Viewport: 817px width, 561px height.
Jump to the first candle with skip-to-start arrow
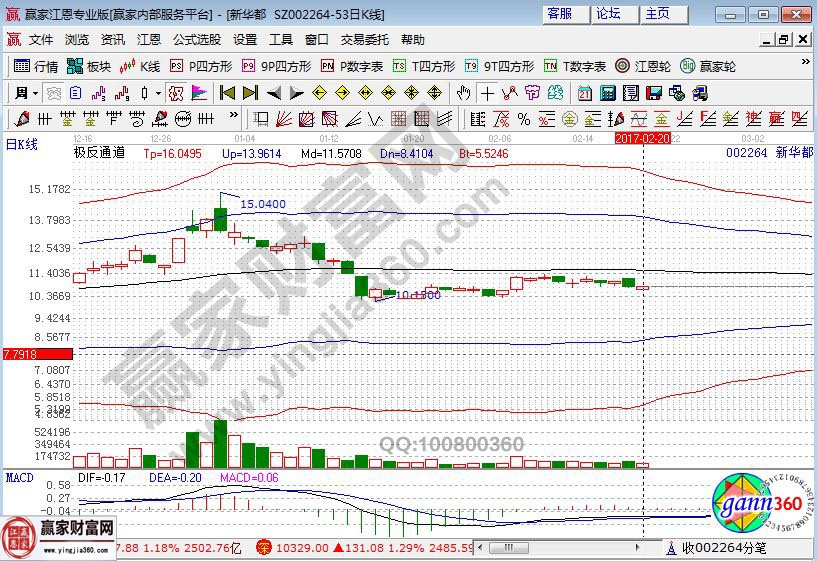(x=227, y=93)
